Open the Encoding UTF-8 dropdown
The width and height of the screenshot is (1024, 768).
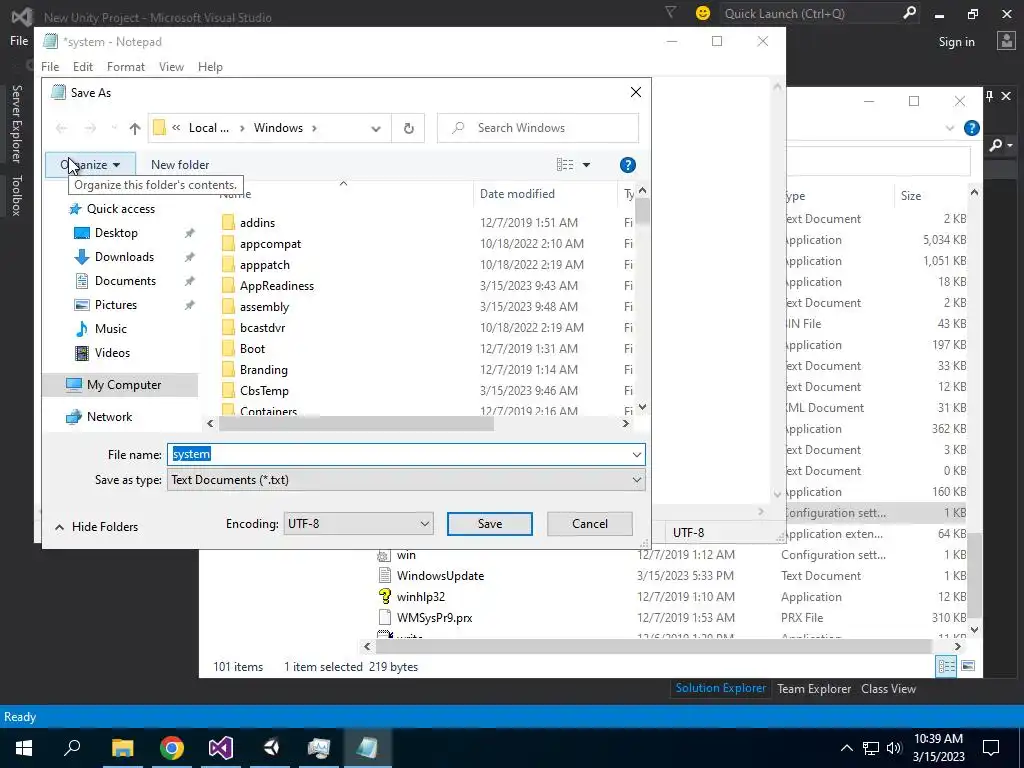click(358, 524)
